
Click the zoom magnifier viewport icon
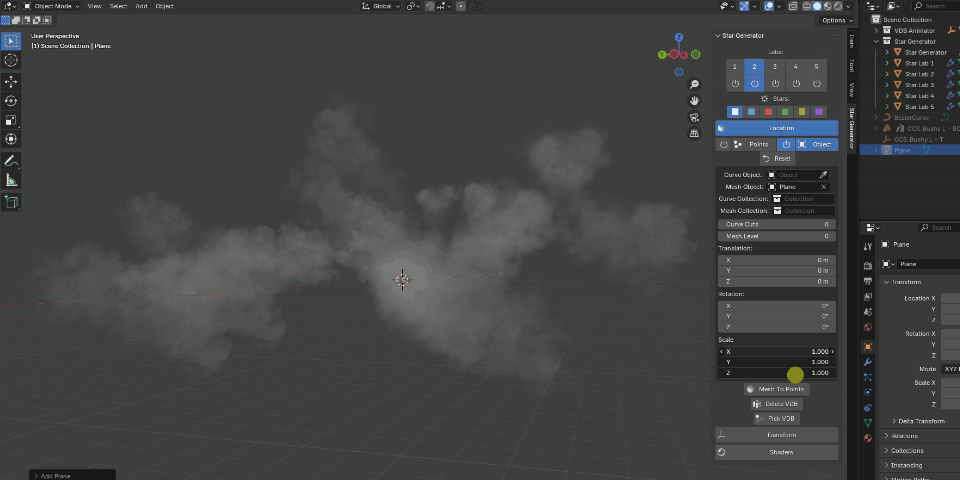[694, 84]
